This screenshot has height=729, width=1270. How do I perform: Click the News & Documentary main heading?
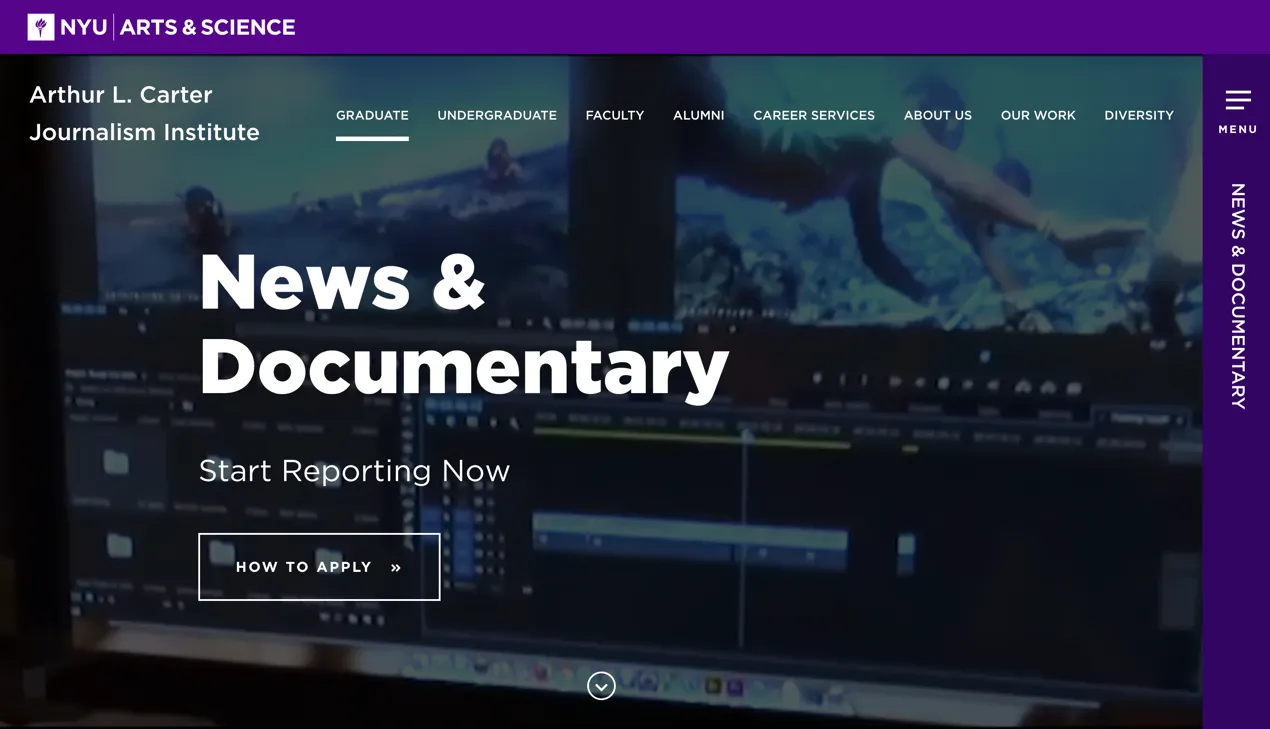coord(463,324)
